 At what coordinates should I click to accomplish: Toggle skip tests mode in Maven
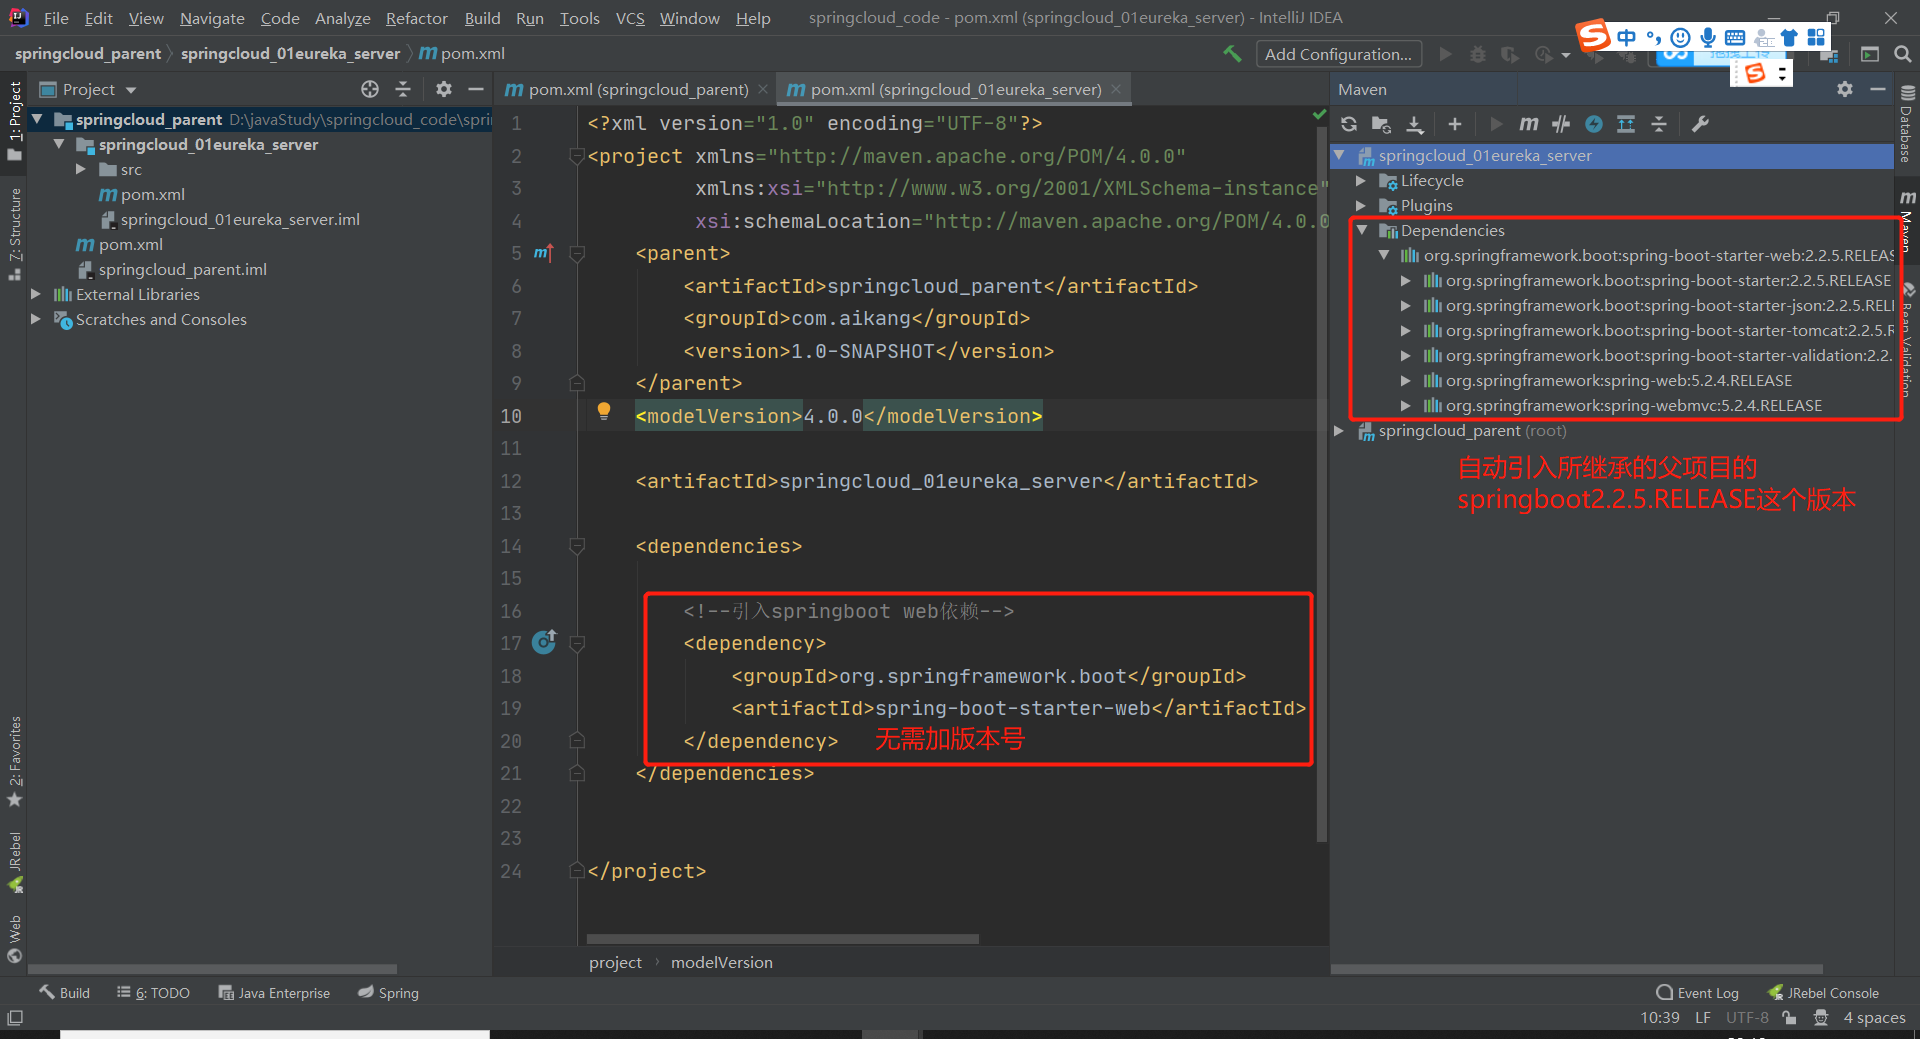(x=1594, y=124)
